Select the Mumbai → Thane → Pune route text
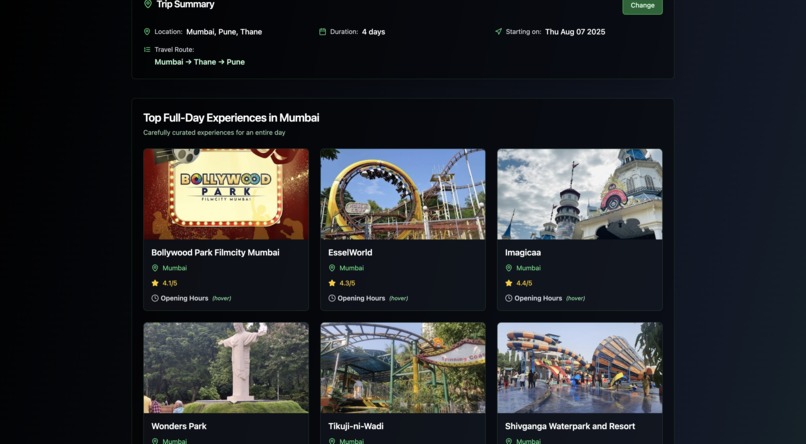The image size is (806, 444). coord(199,62)
